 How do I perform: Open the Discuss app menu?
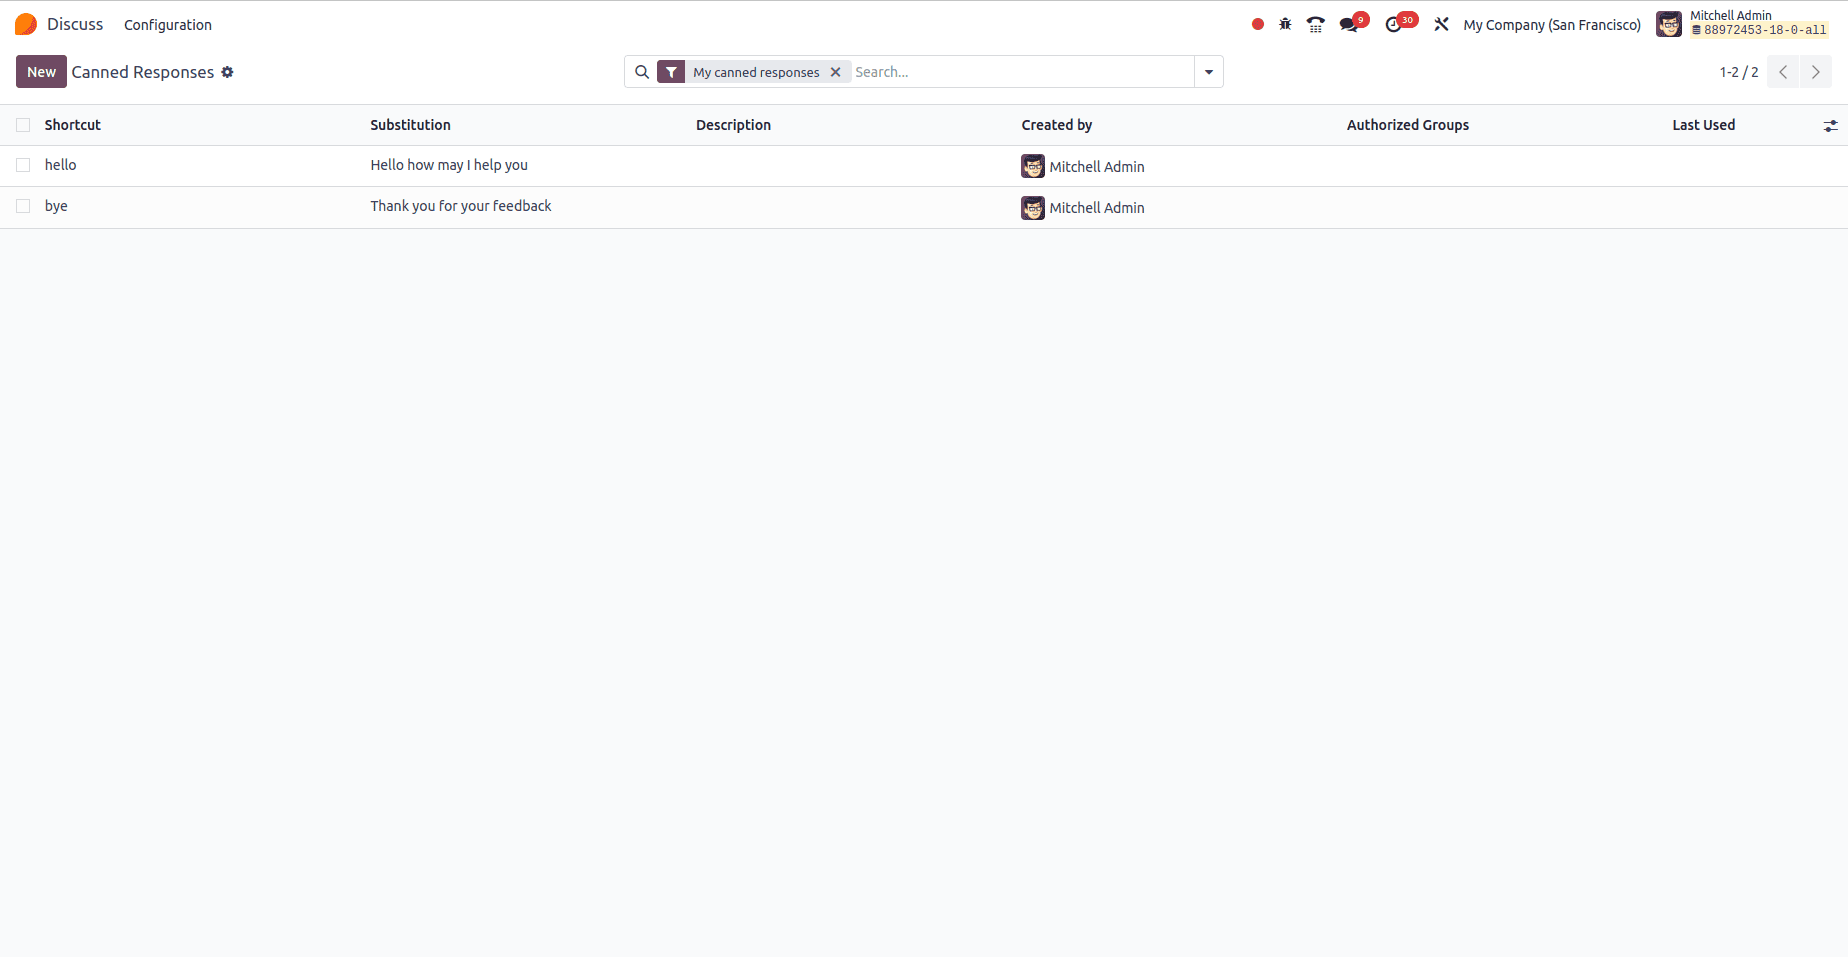pos(75,23)
